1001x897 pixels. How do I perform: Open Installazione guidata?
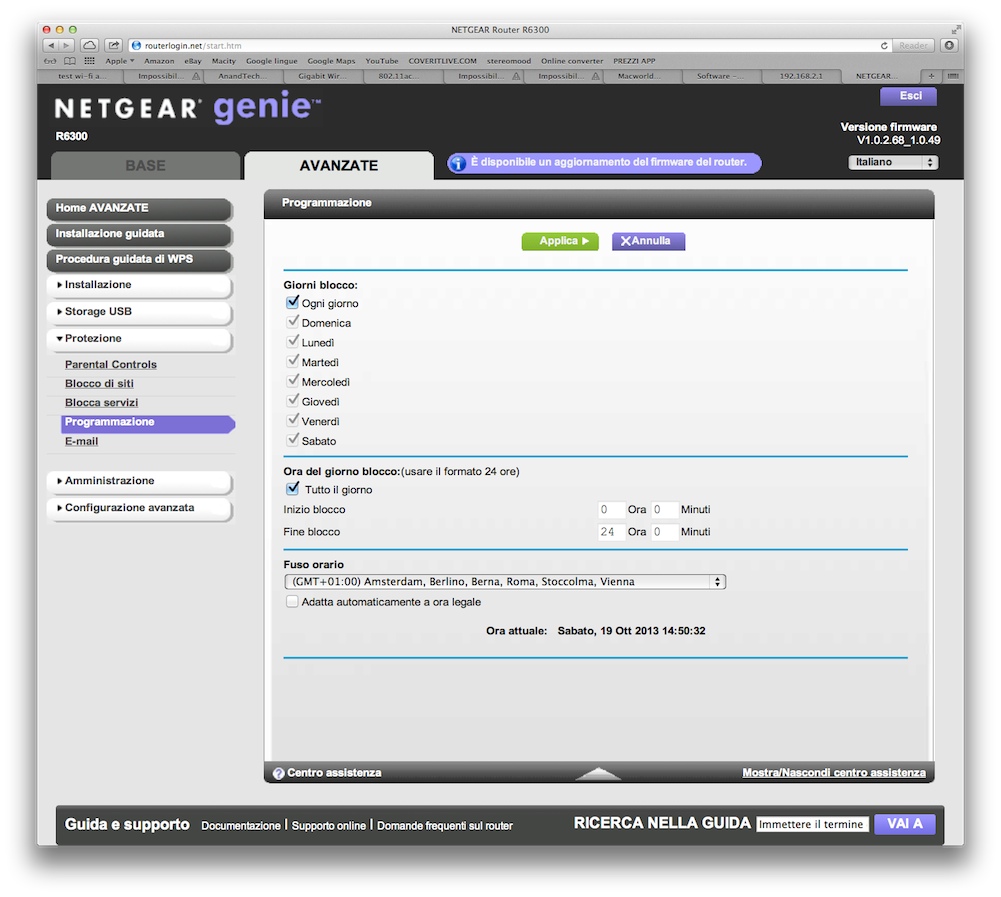[139, 234]
